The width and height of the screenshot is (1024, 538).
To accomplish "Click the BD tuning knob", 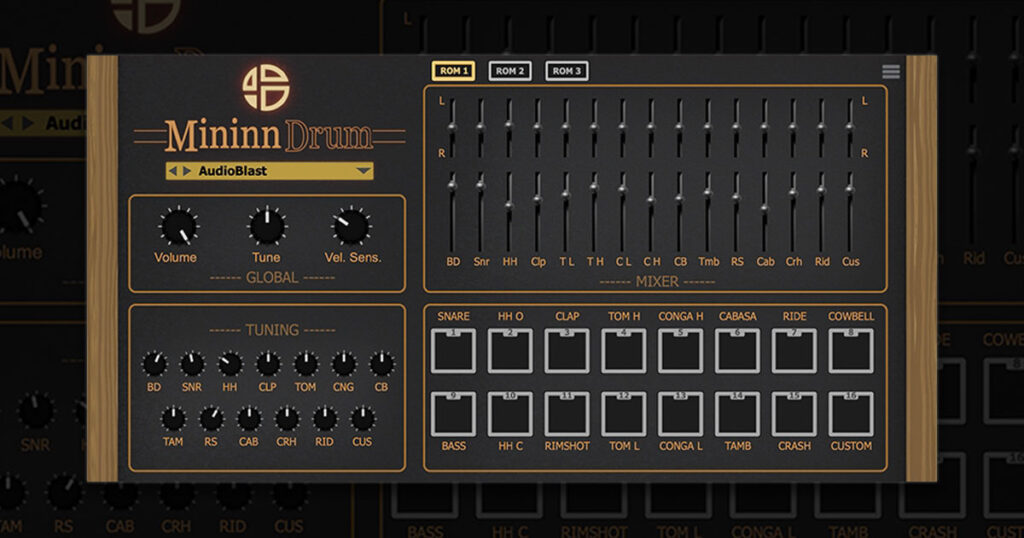I will click(154, 364).
